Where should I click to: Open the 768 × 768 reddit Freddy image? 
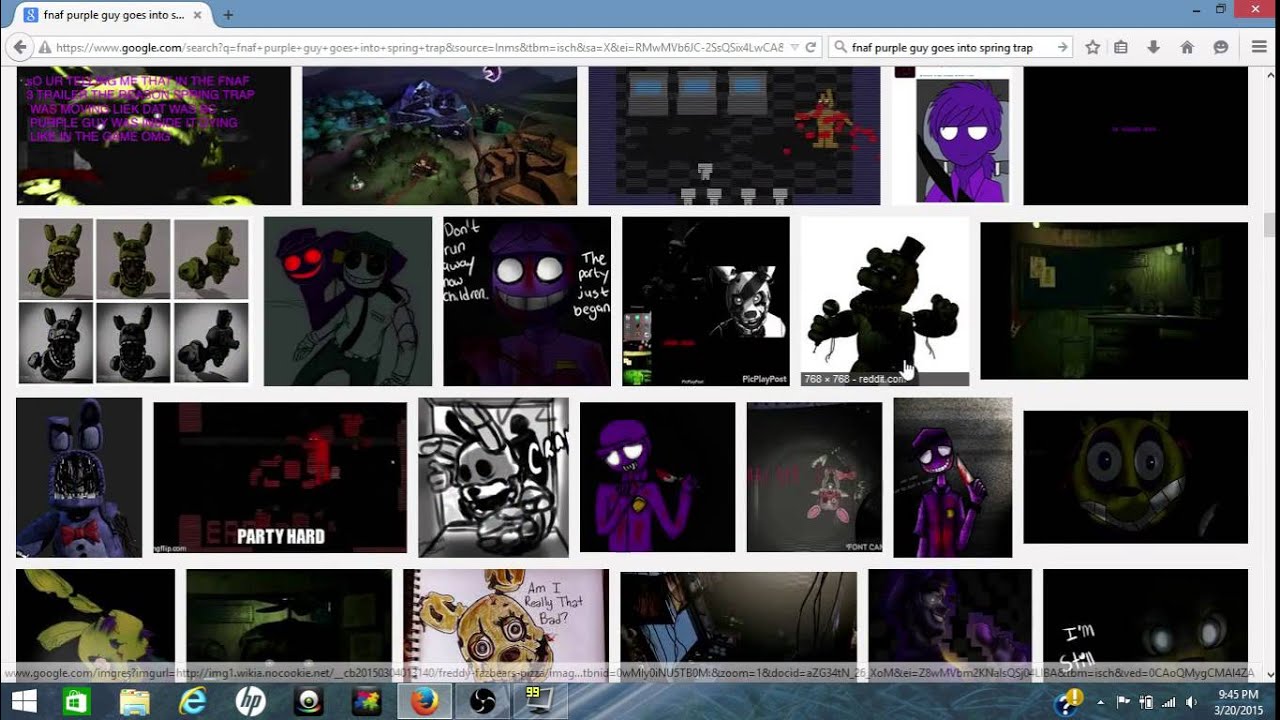(x=884, y=301)
